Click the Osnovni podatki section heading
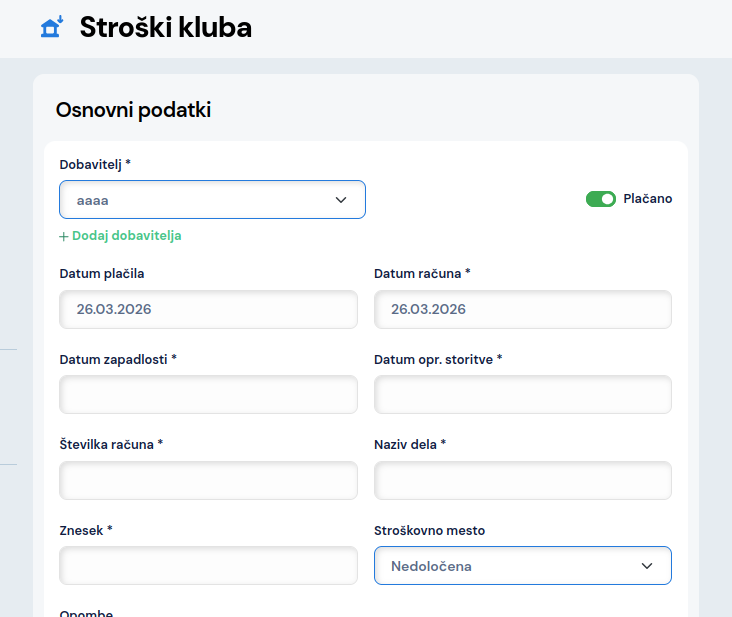 point(133,110)
